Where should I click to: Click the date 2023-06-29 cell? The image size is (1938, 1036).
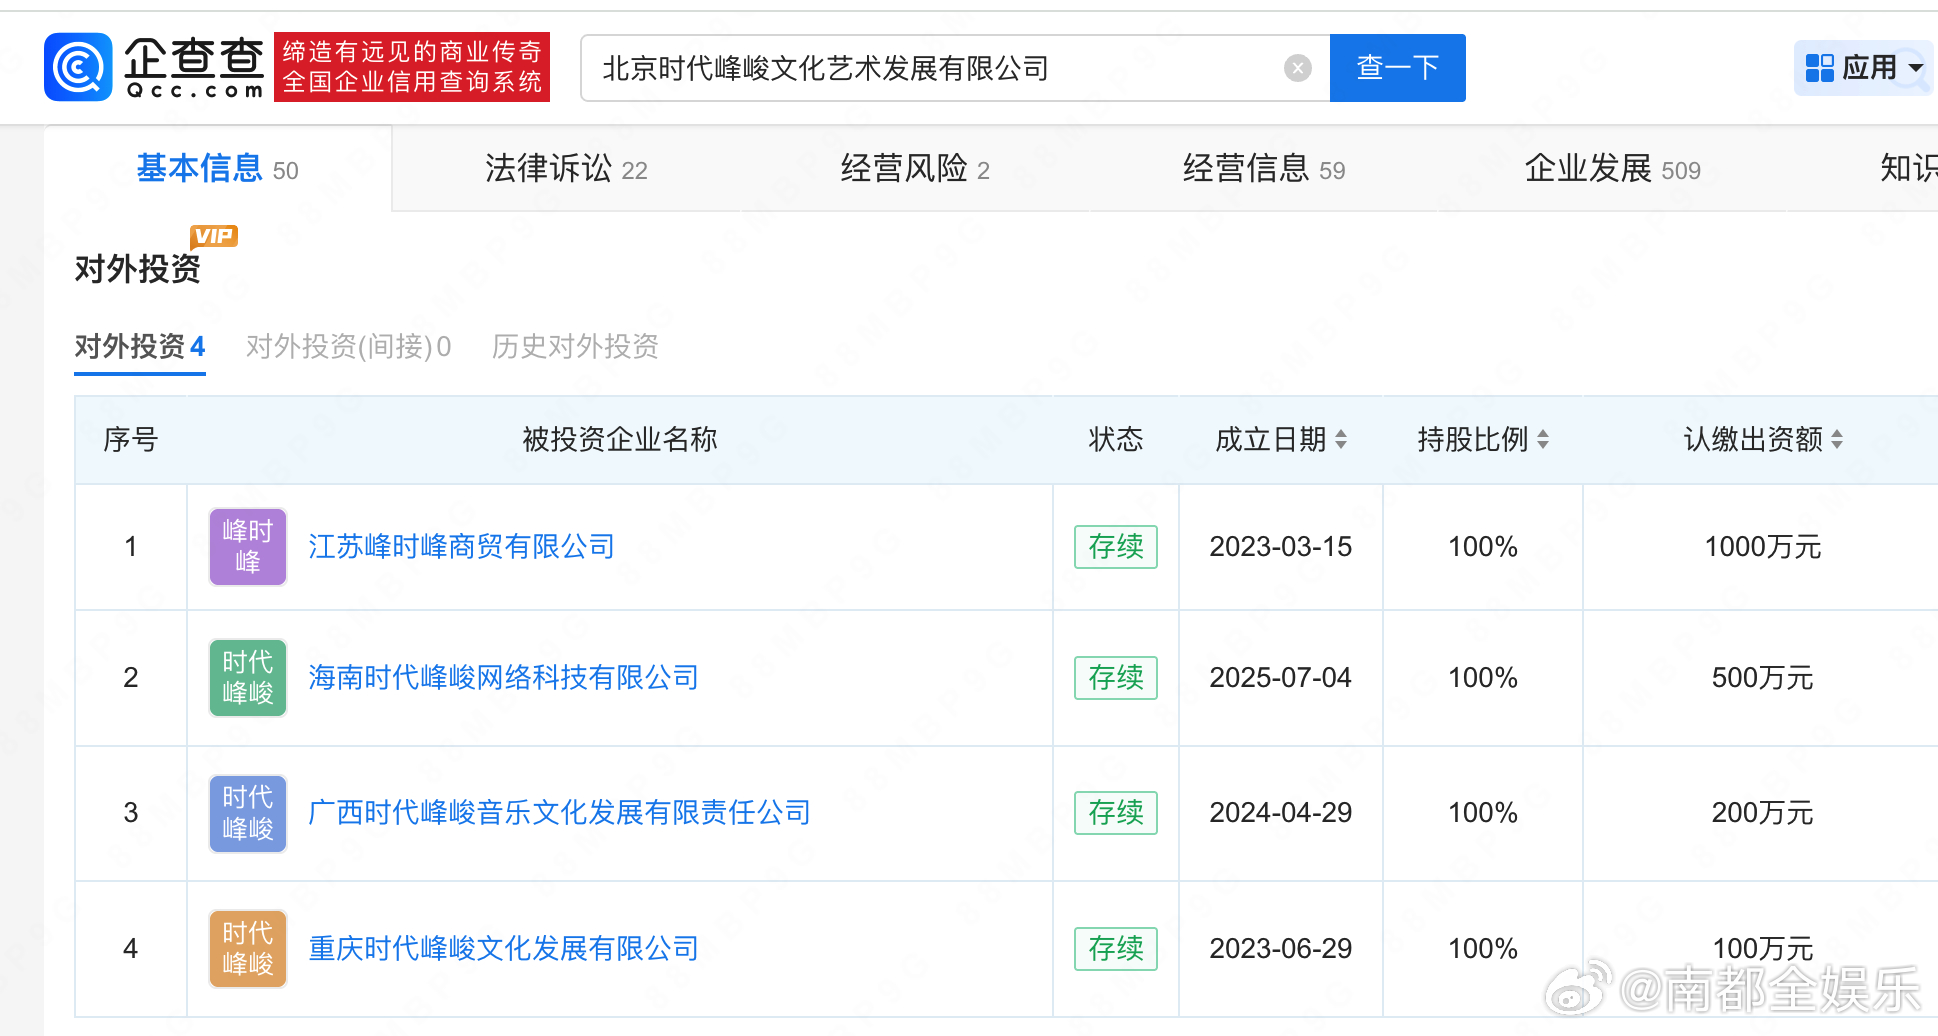1281,949
